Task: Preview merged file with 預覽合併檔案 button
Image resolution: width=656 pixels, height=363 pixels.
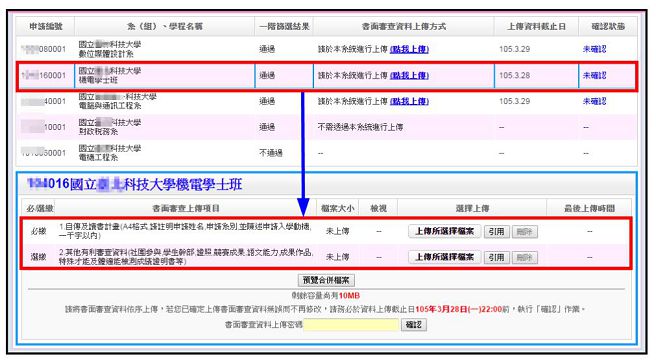Action: coord(326,280)
